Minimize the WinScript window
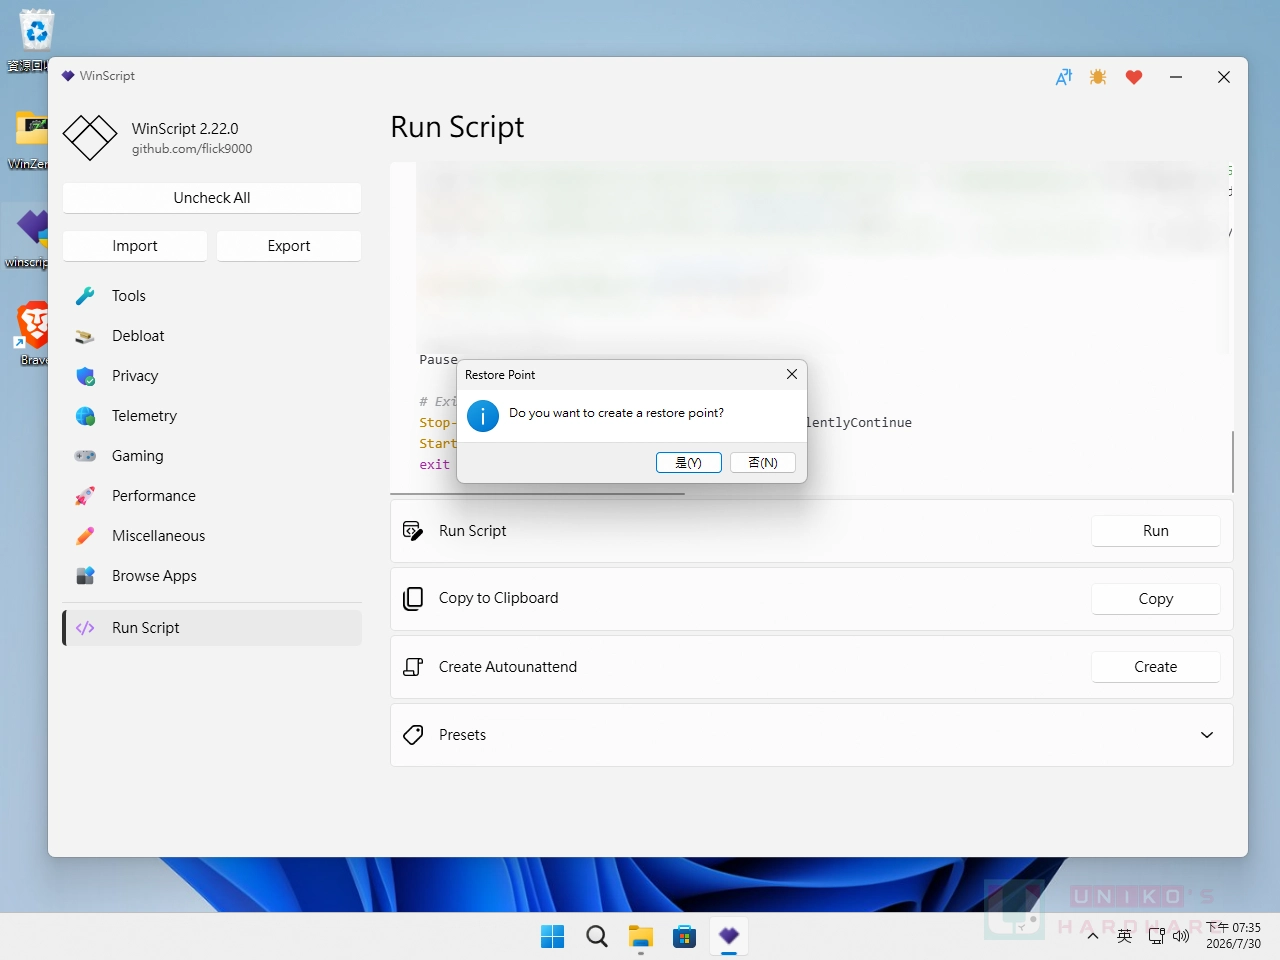This screenshot has width=1280, height=960. (1176, 77)
